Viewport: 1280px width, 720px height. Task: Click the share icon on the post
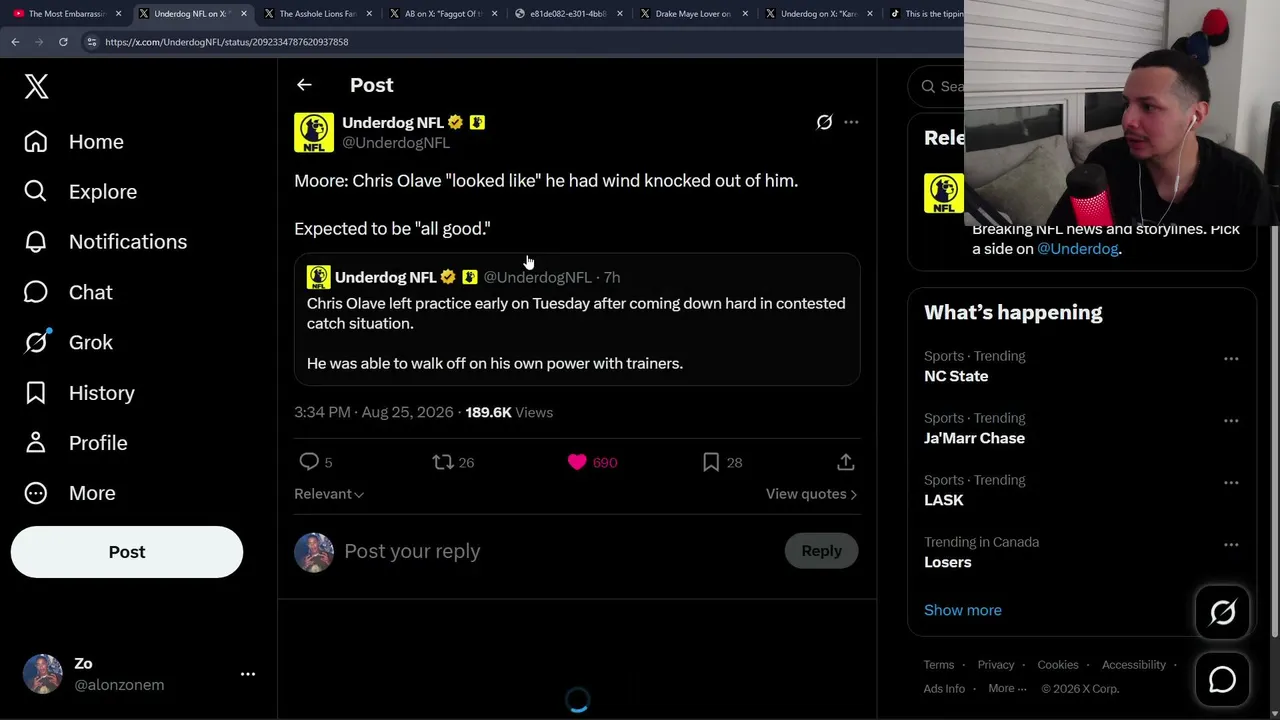pyautogui.click(x=846, y=462)
